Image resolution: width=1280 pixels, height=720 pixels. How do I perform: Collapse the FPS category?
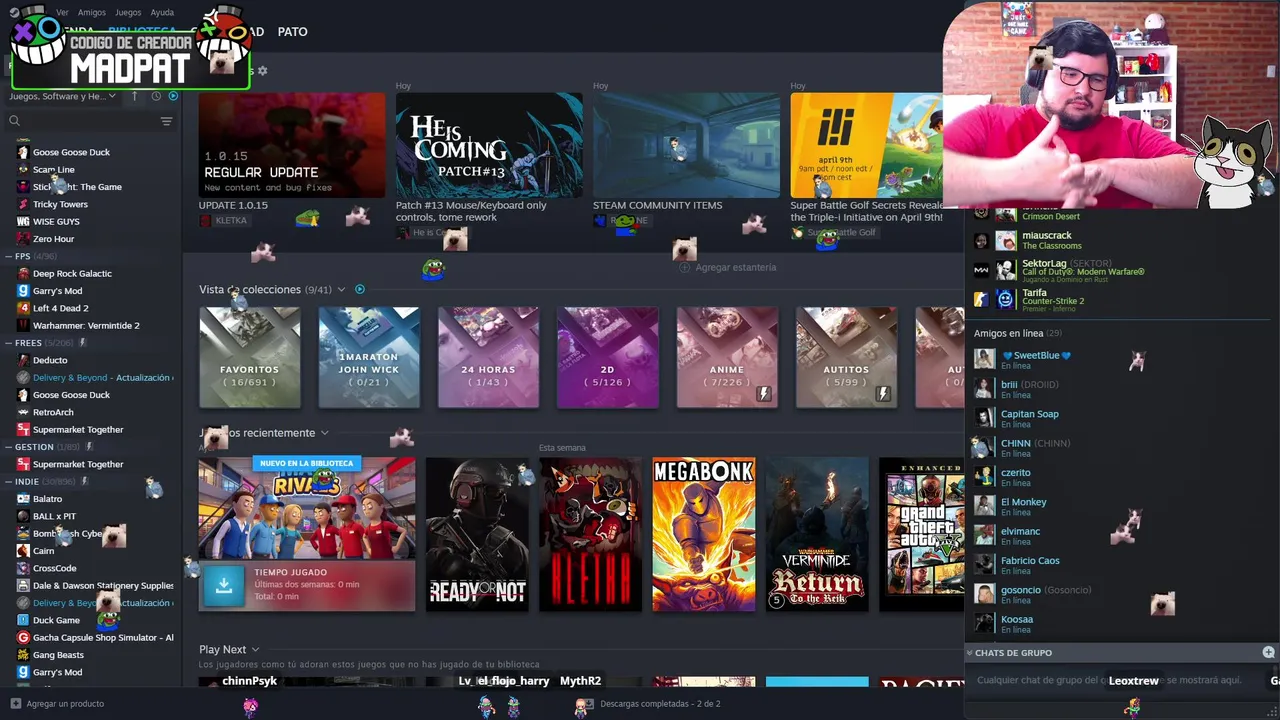[x=9, y=256]
